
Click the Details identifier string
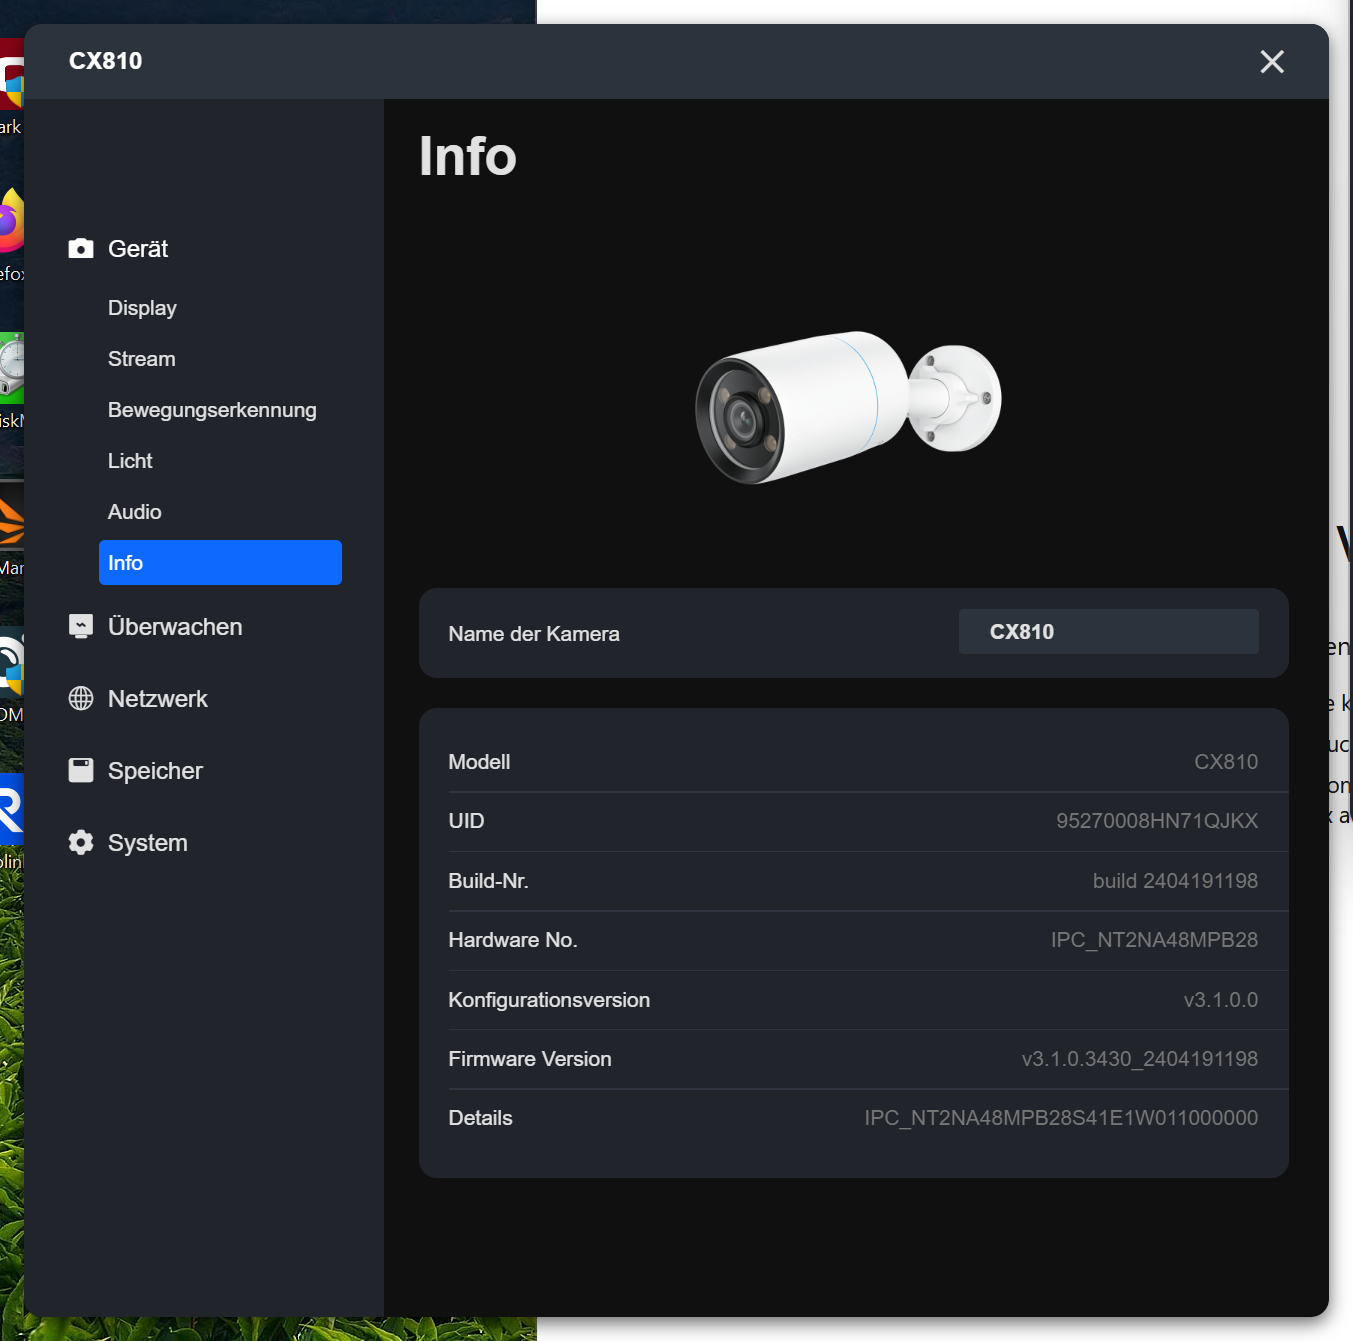tap(1060, 1118)
